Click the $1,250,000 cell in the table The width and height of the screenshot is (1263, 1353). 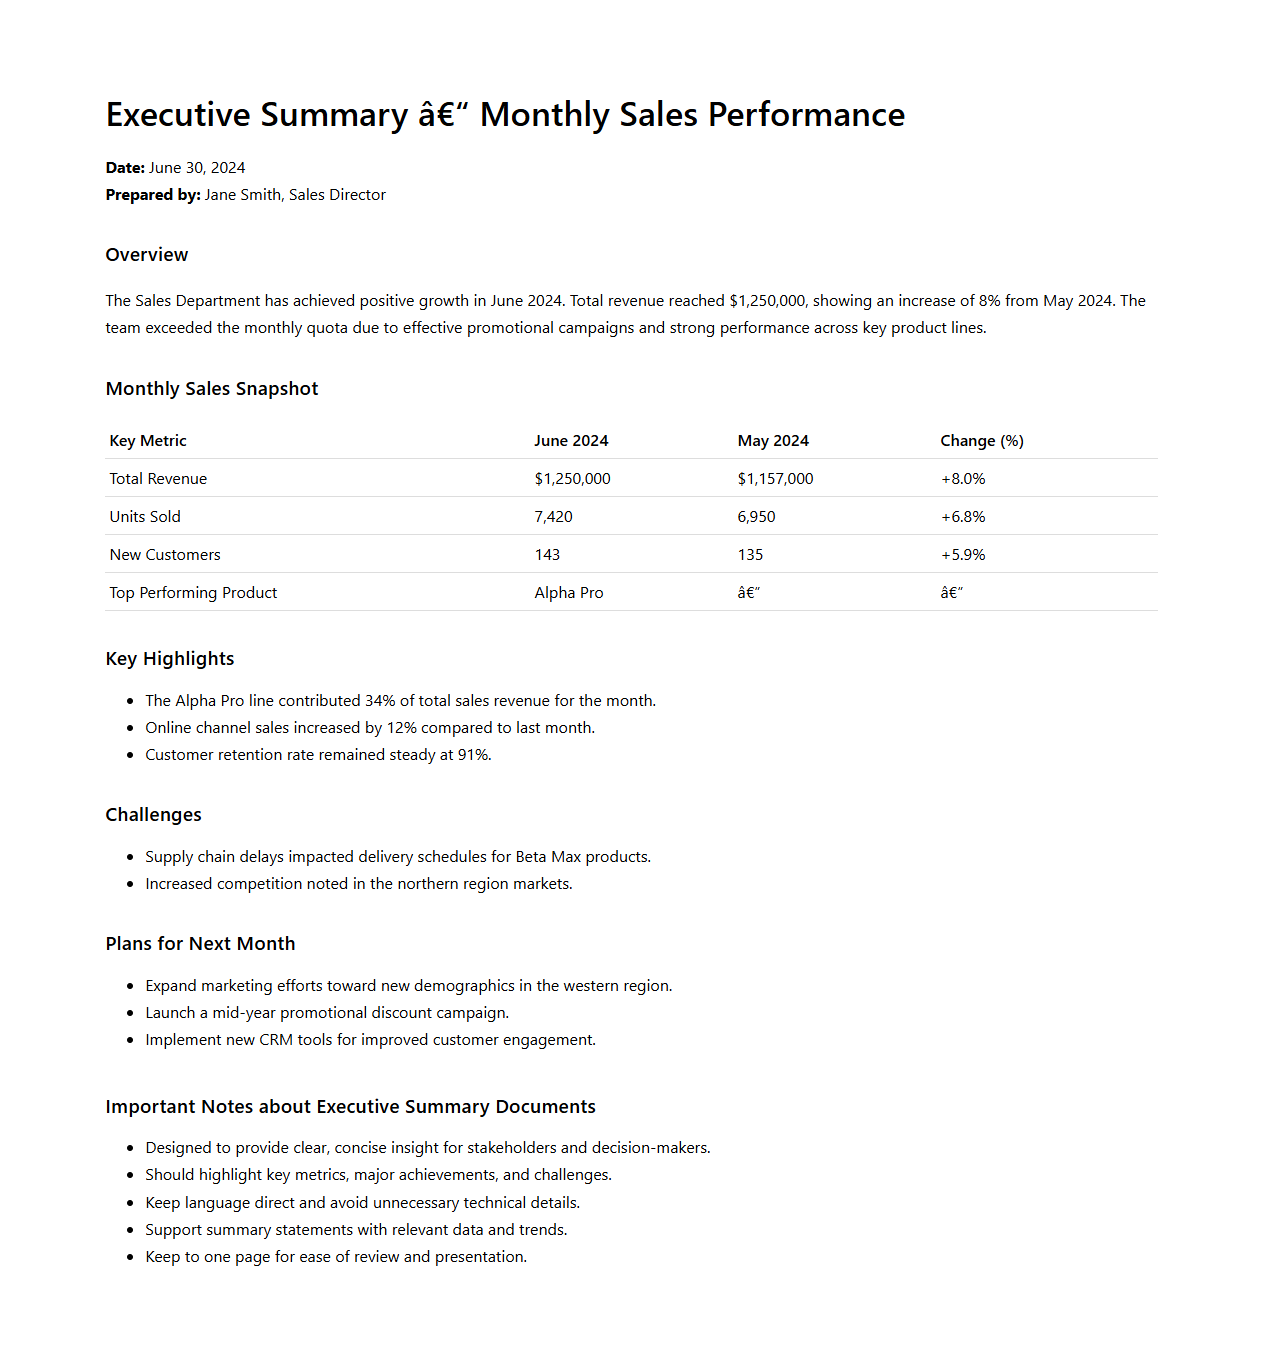(572, 479)
